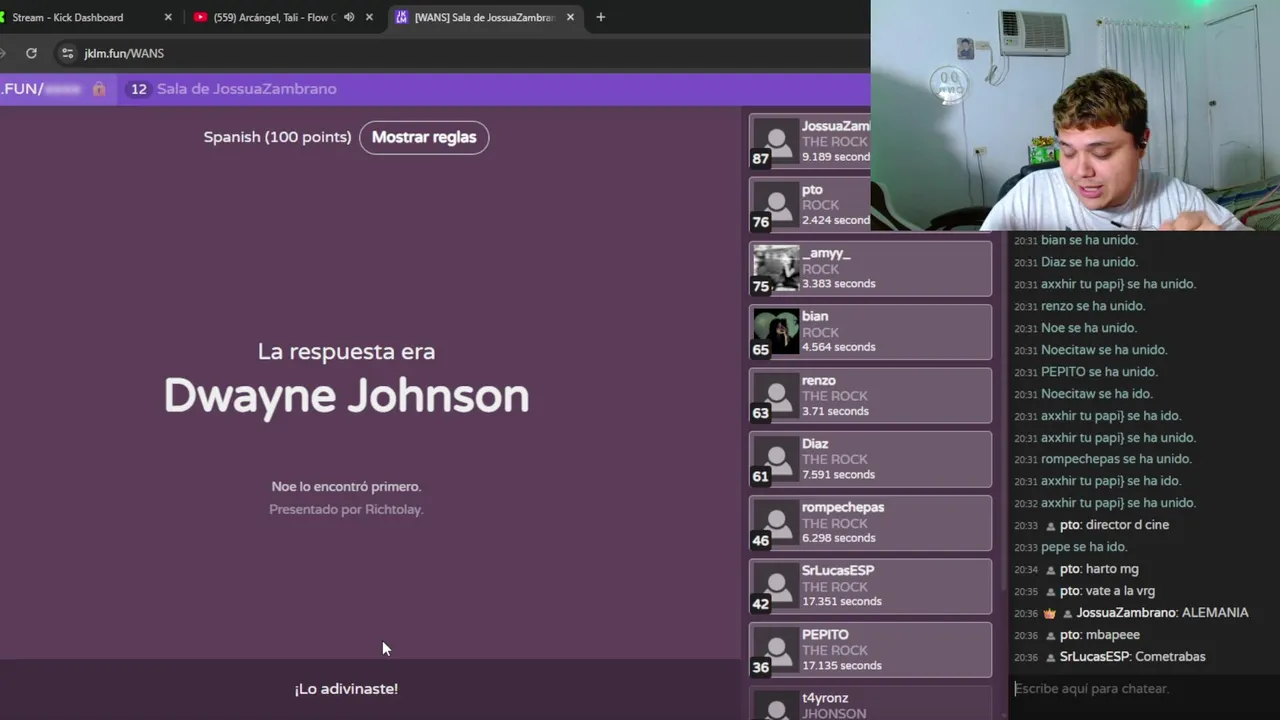
Task: Select bian player name
Action: point(815,316)
